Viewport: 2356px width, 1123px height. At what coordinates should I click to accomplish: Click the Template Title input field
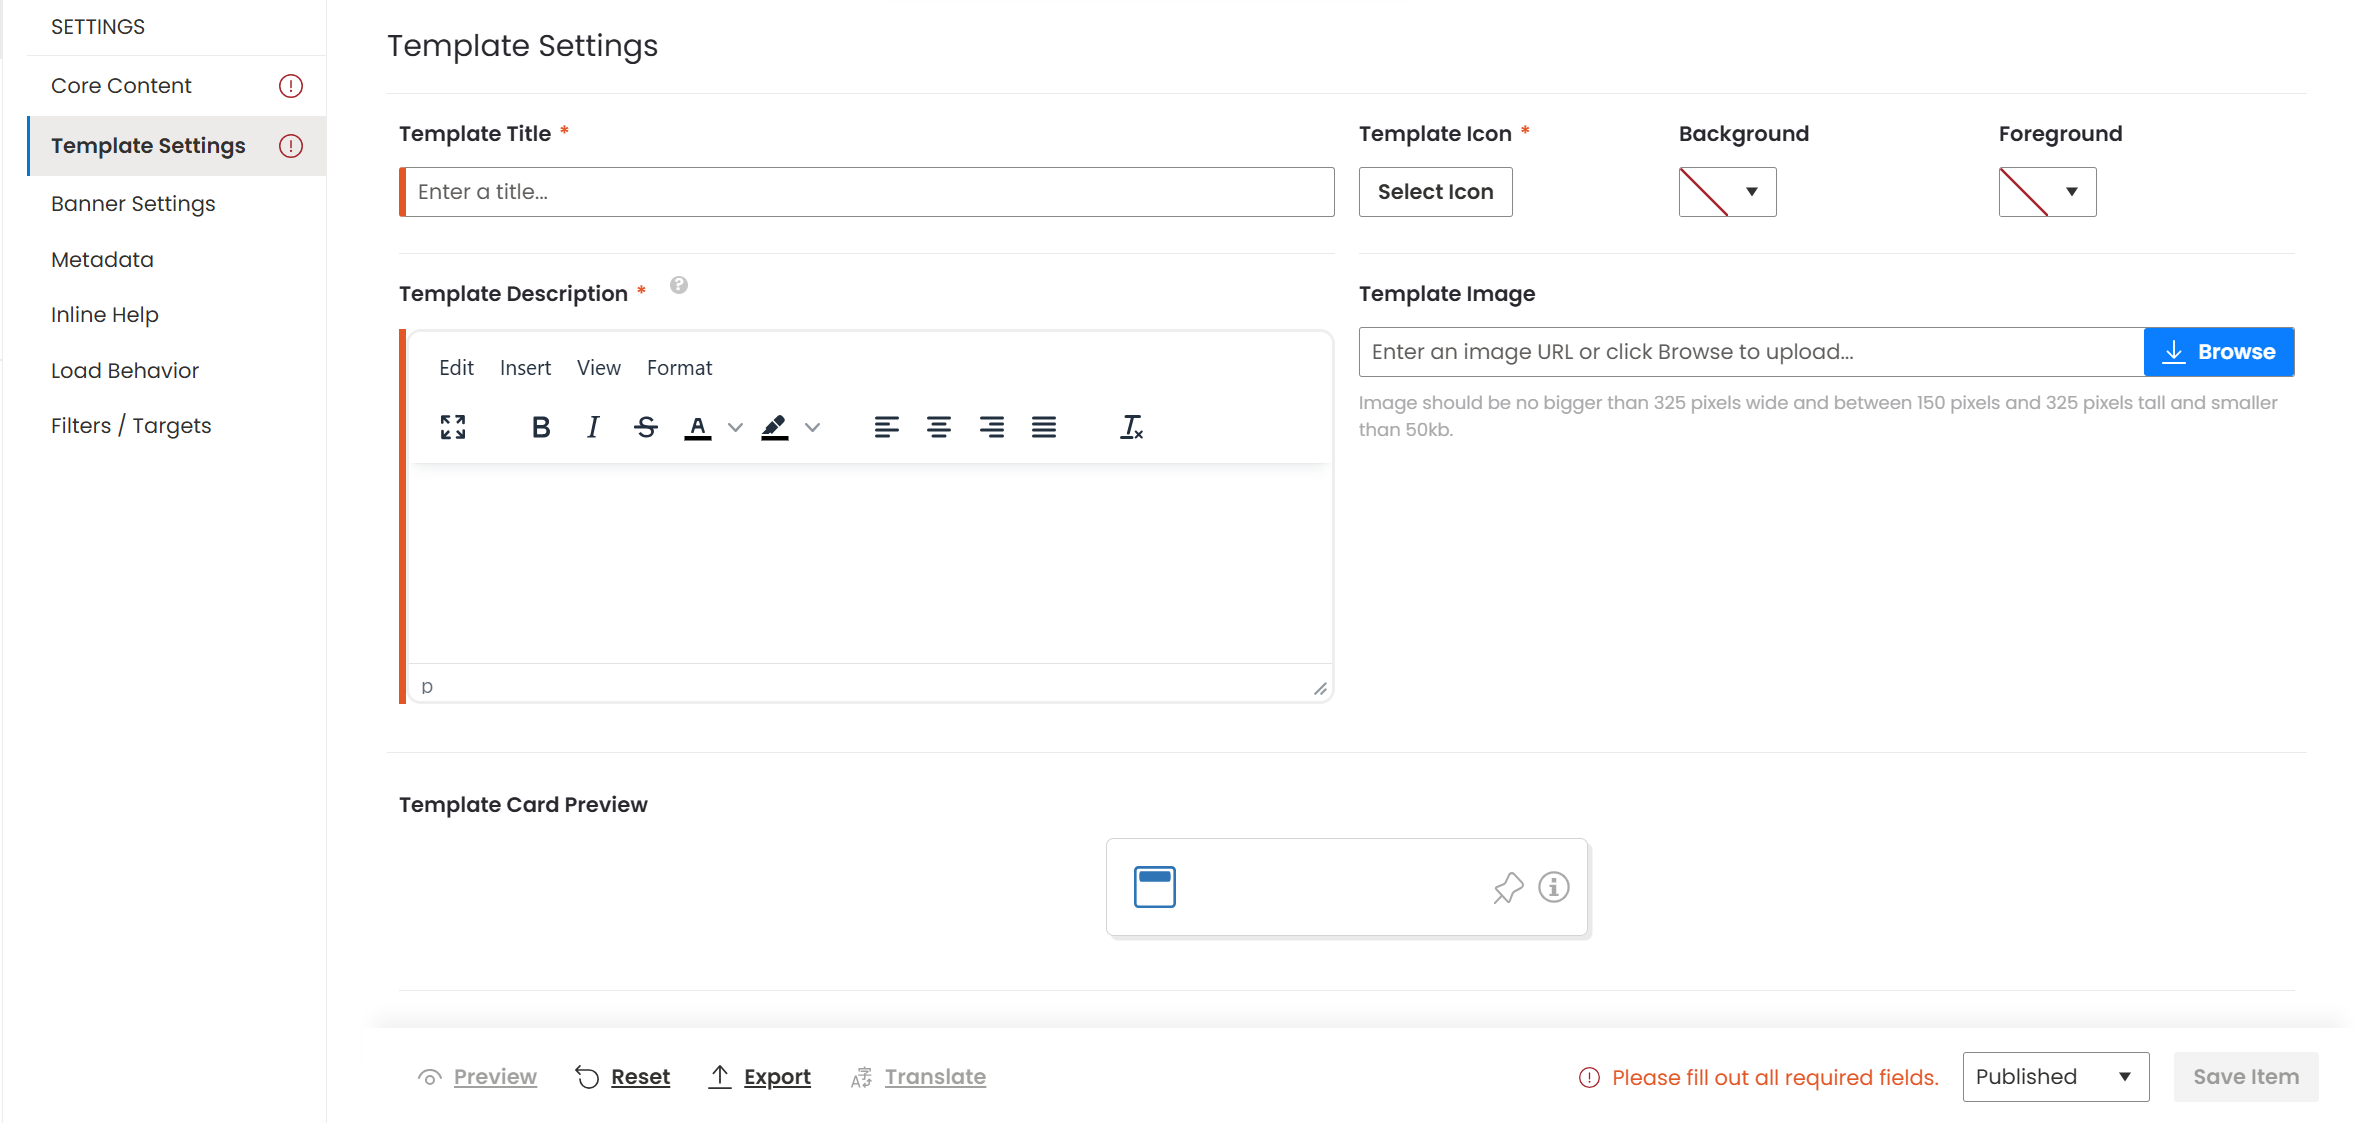[x=868, y=192]
